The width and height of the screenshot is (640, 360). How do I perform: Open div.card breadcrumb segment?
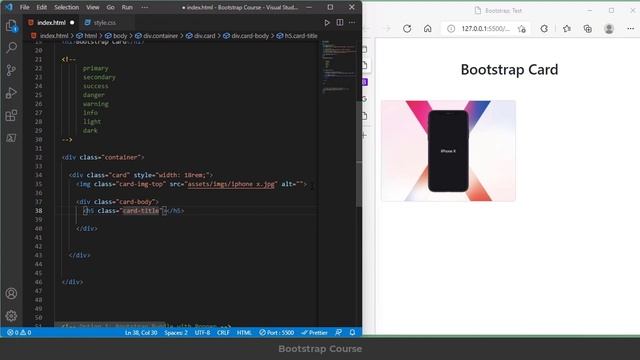pyautogui.click(x=204, y=36)
